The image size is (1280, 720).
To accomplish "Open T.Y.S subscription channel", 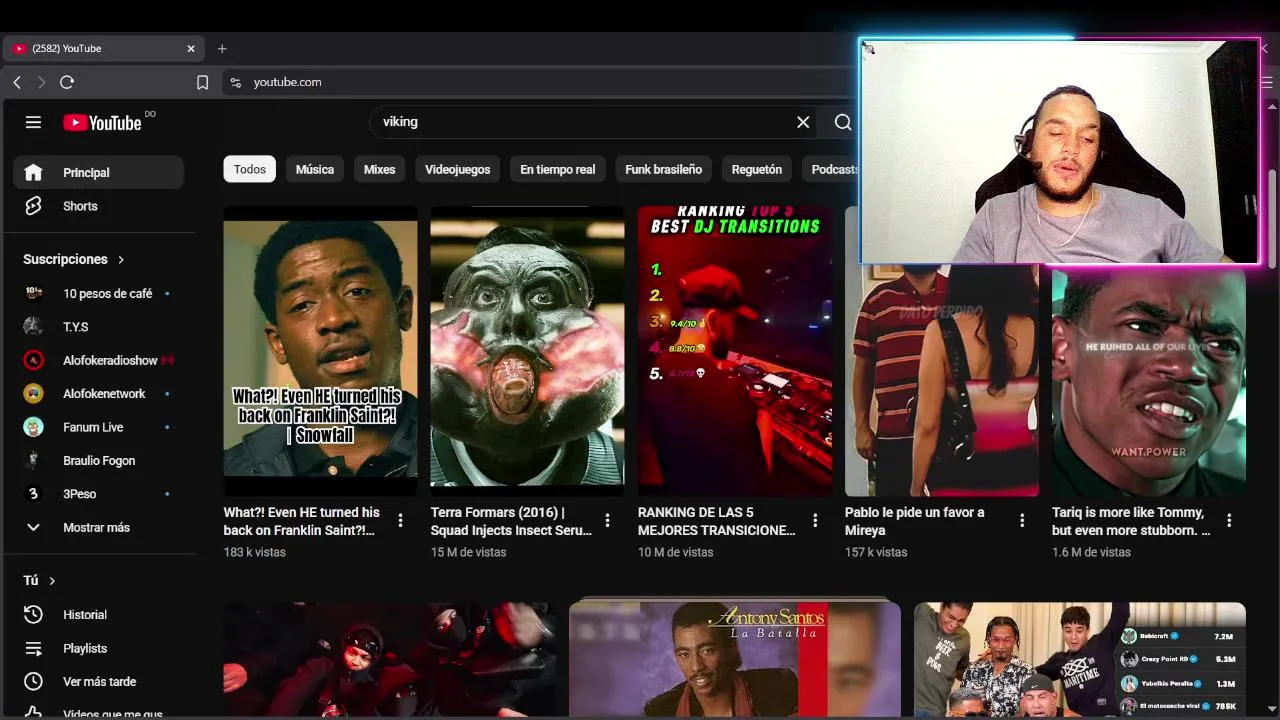I will pyautogui.click(x=98, y=327).
